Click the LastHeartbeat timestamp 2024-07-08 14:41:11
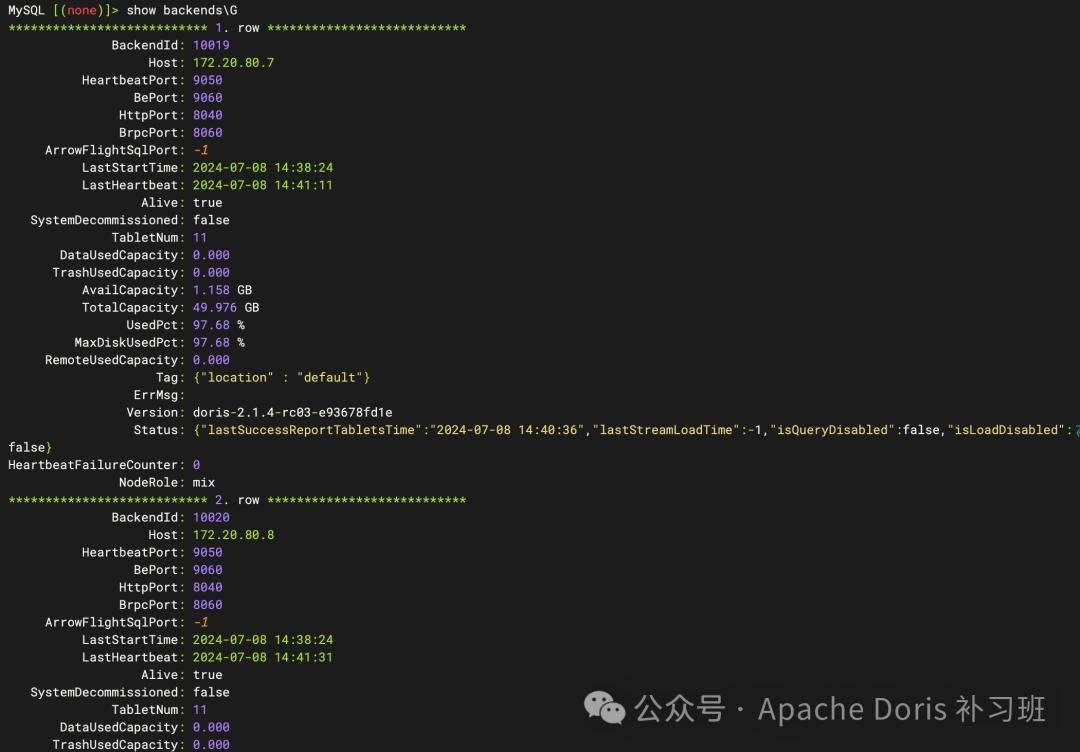The image size is (1080, 752). pyautogui.click(x=264, y=184)
